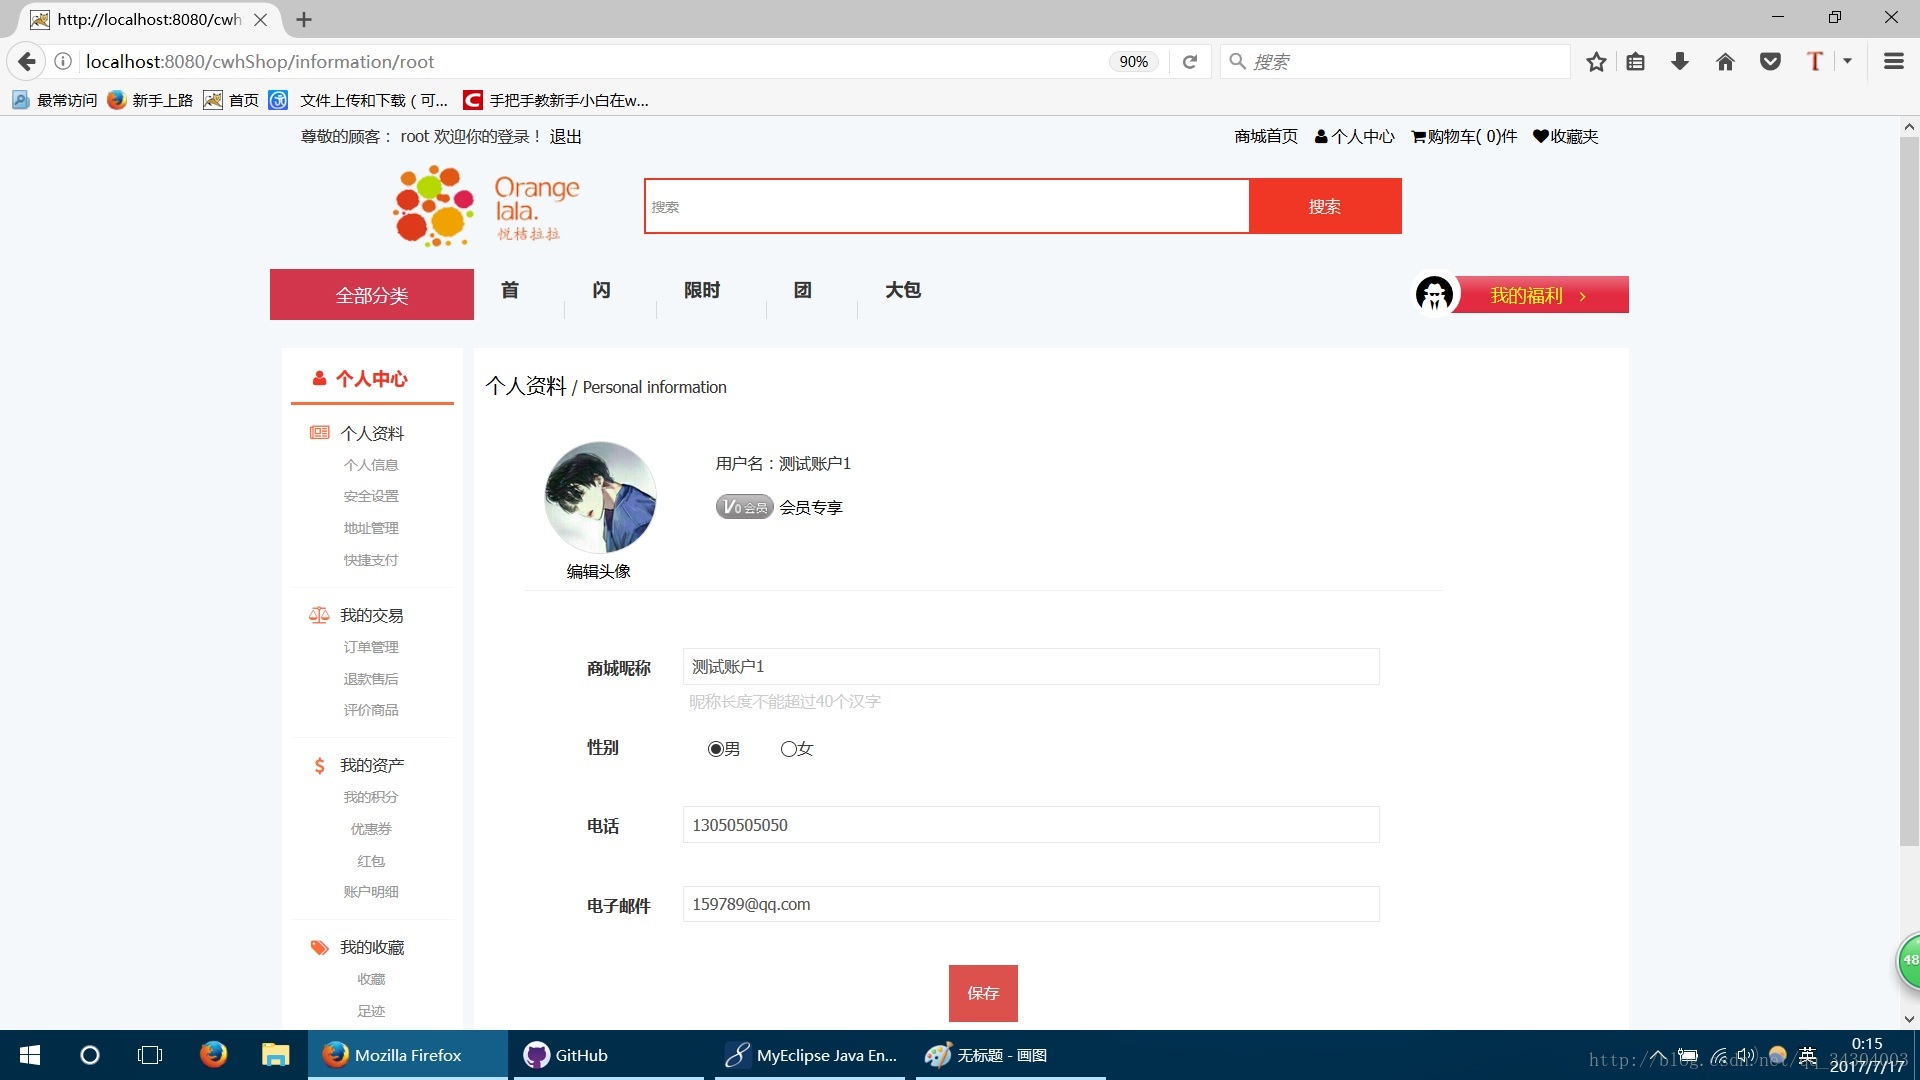Open 评价商品 in the sidebar
The image size is (1920, 1080).
pos(371,710)
